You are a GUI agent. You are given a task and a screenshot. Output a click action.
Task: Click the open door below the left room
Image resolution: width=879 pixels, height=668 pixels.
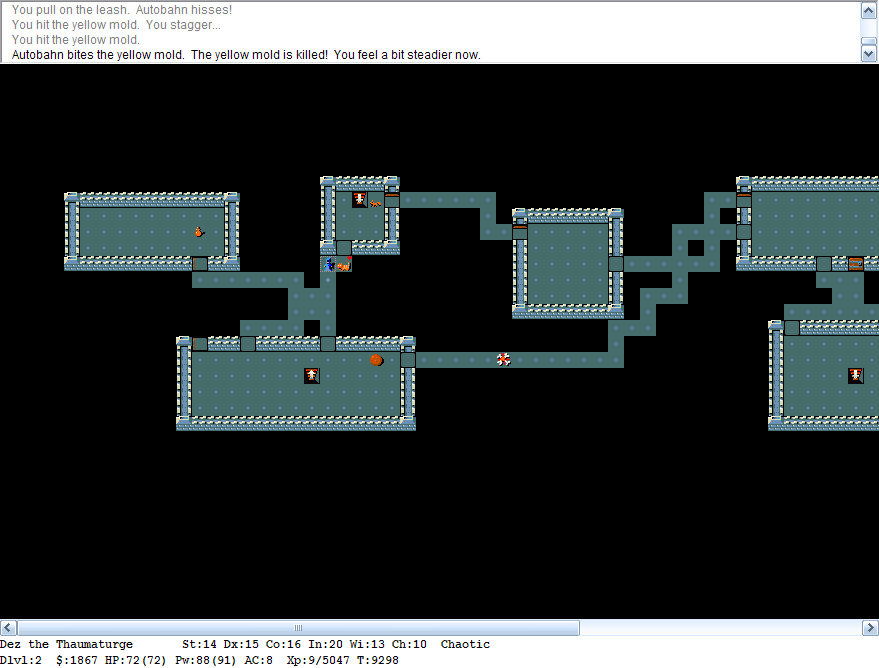[x=200, y=264]
